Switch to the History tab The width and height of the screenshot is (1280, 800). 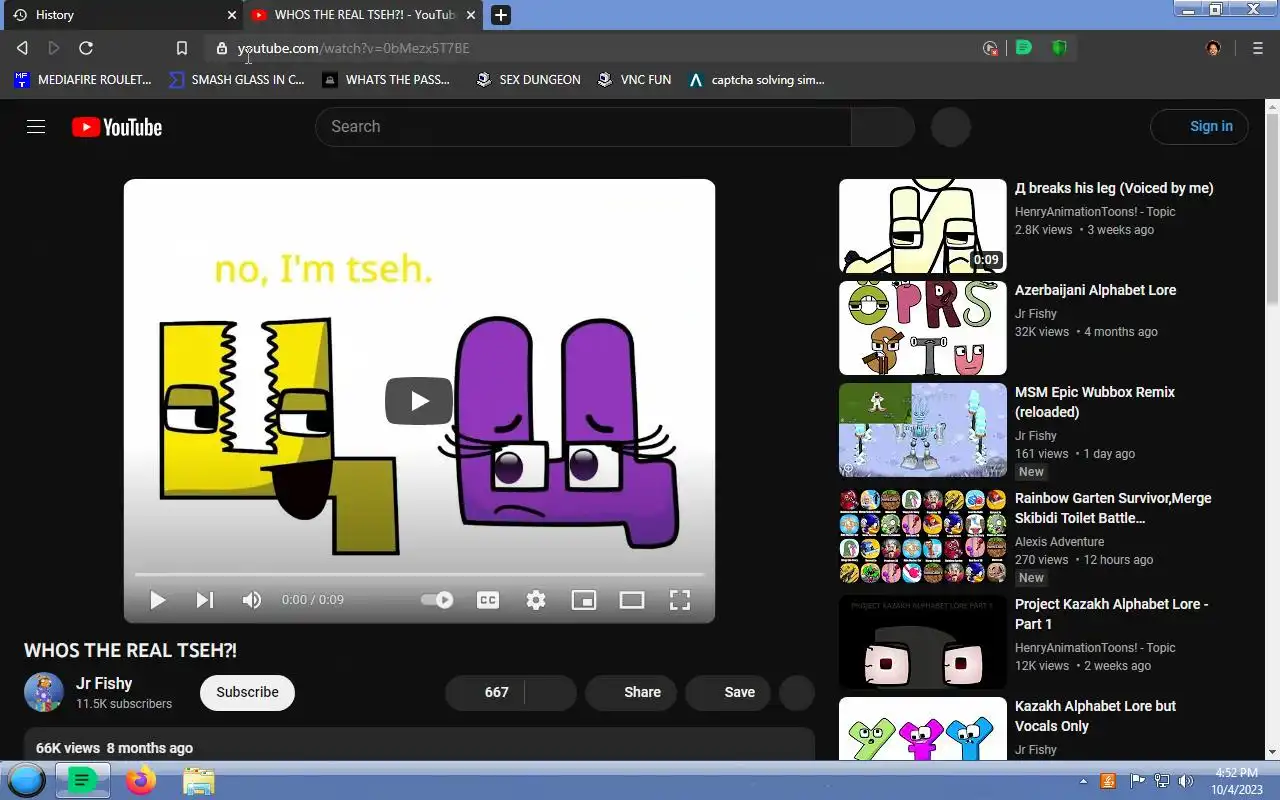(122, 15)
